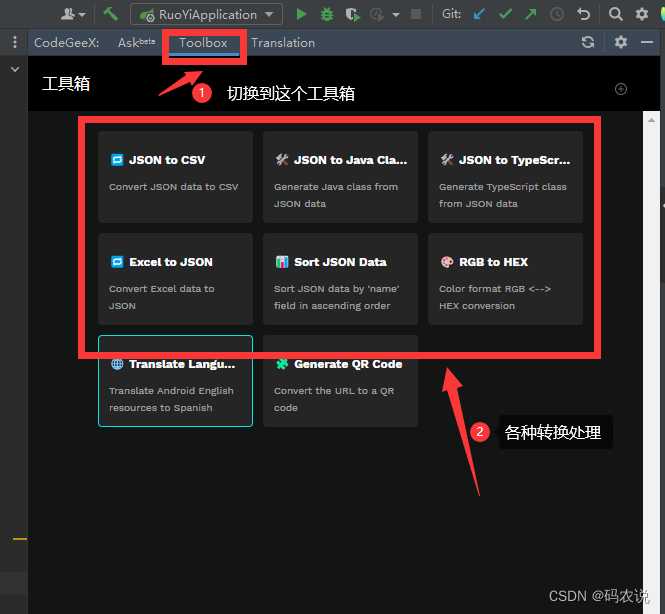Open CodeGeeX panel settings gear
The width and height of the screenshot is (665, 614).
coord(621,42)
